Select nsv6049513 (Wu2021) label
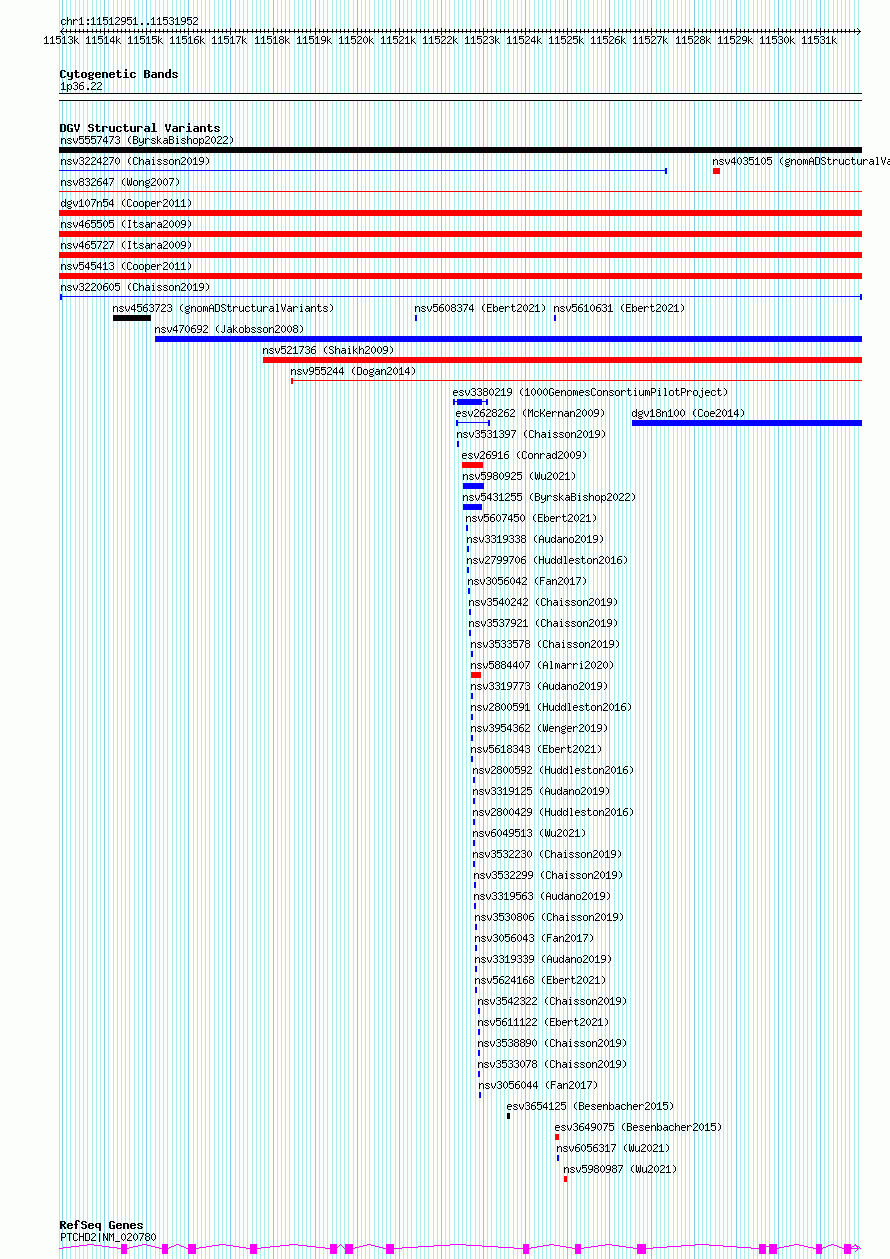Screen dimensions: 890x1259 point(529,833)
